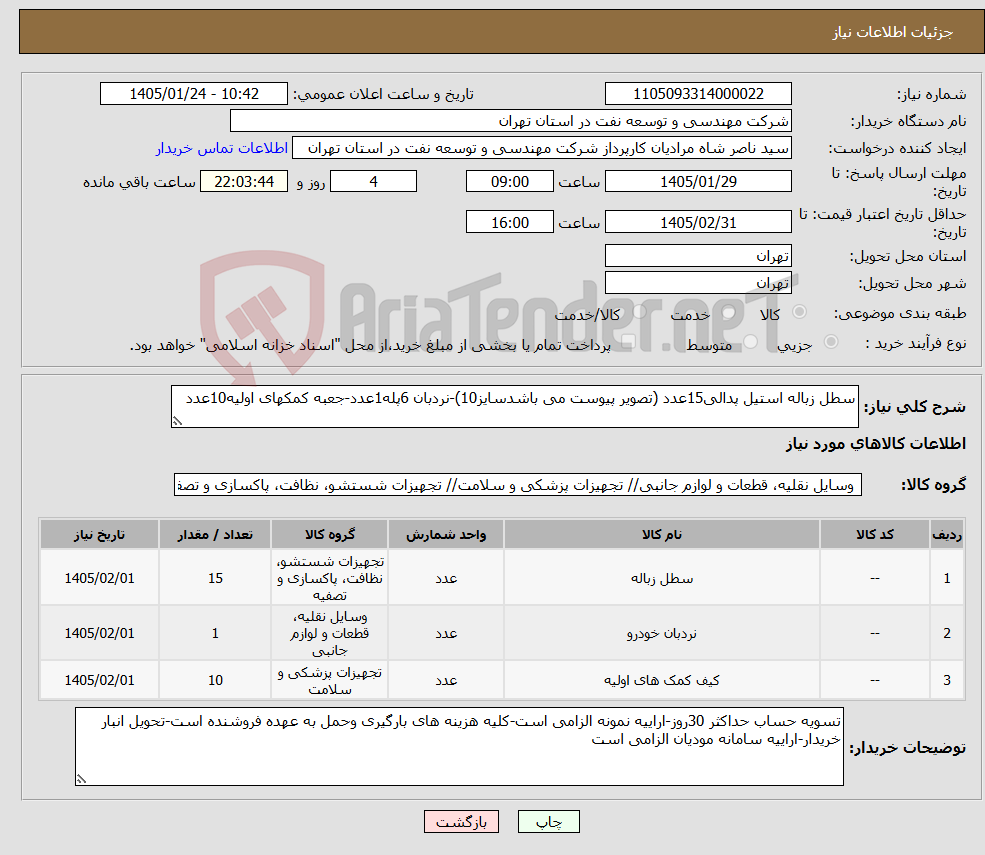Click the ردیف column header
The height and width of the screenshot is (855, 985).
point(947,535)
